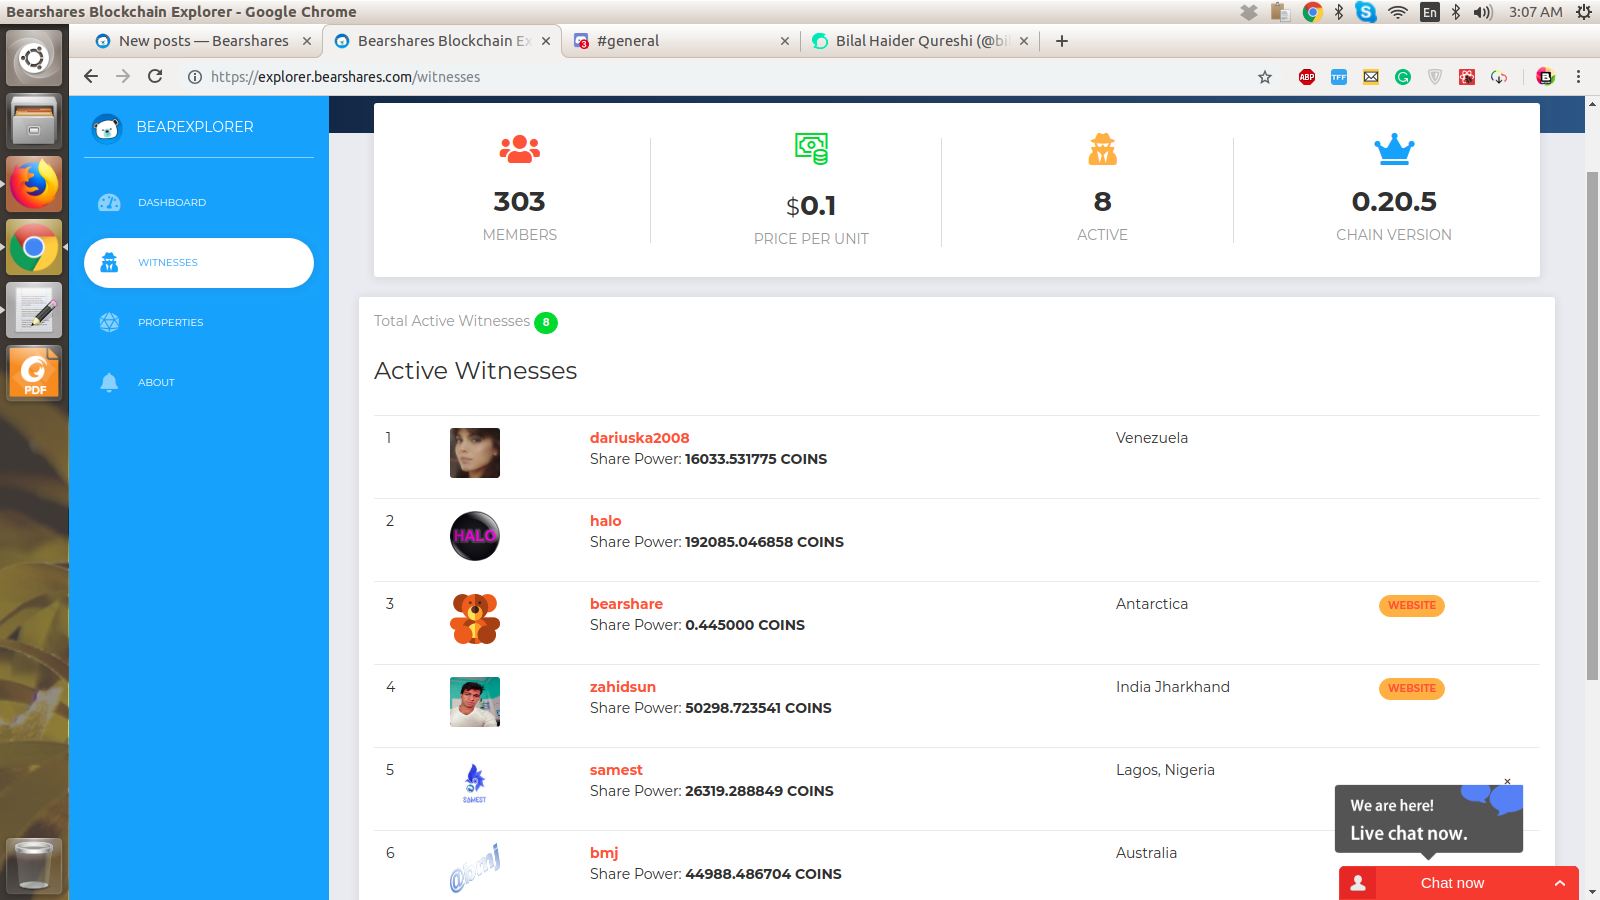This screenshot has width=1600, height=900.
Task: Select WITNESSES in the sidebar
Action: (x=199, y=263)
